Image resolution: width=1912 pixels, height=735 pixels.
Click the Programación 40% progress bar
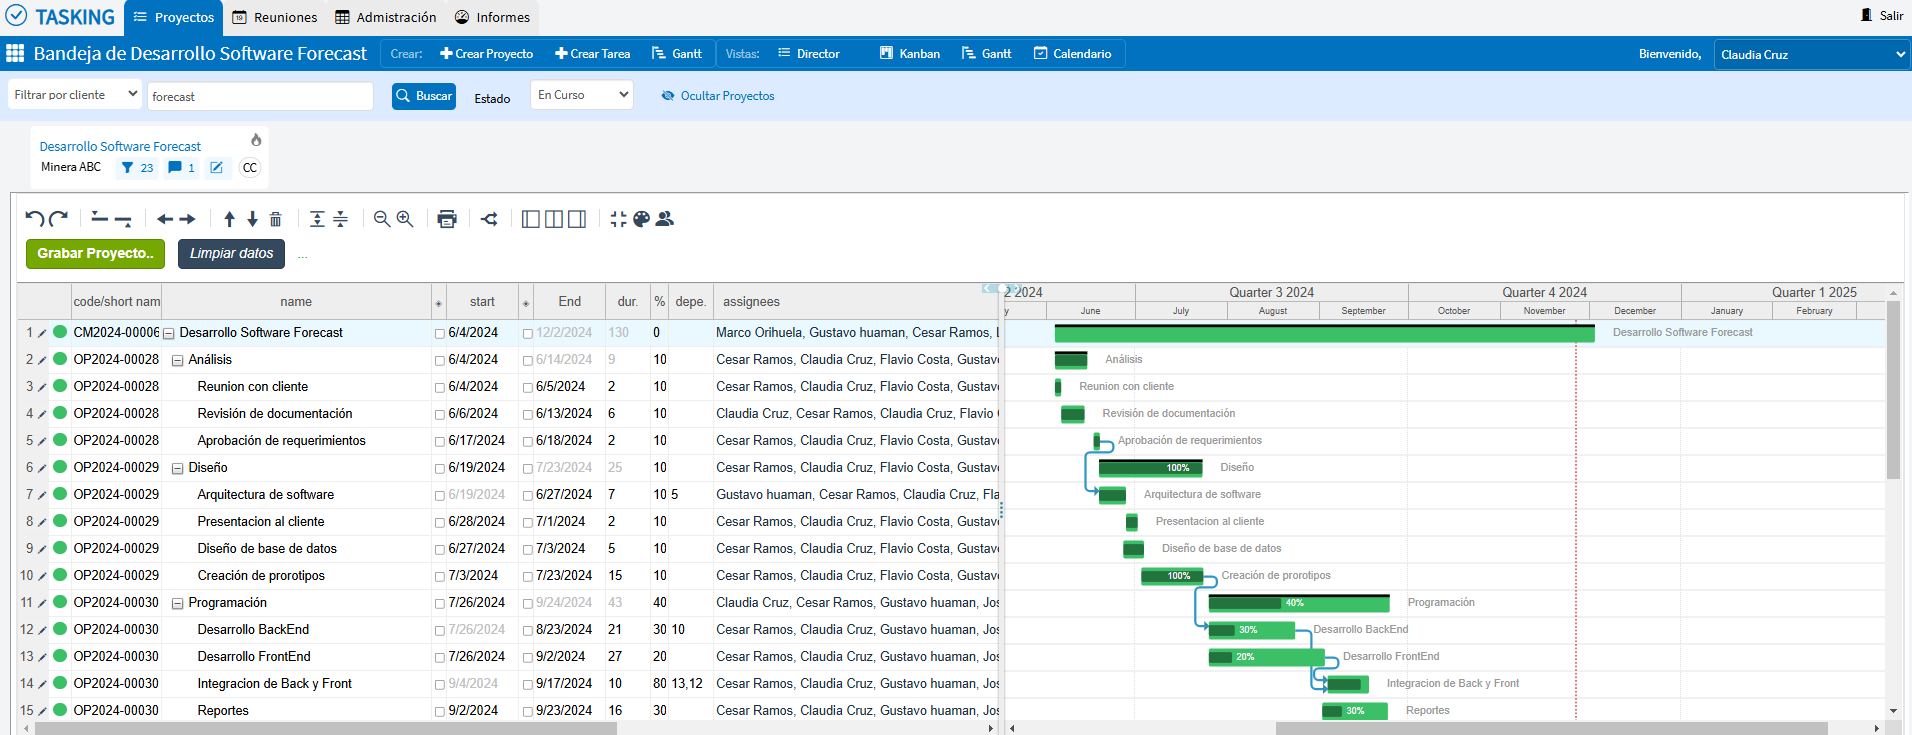(1299, 603)
